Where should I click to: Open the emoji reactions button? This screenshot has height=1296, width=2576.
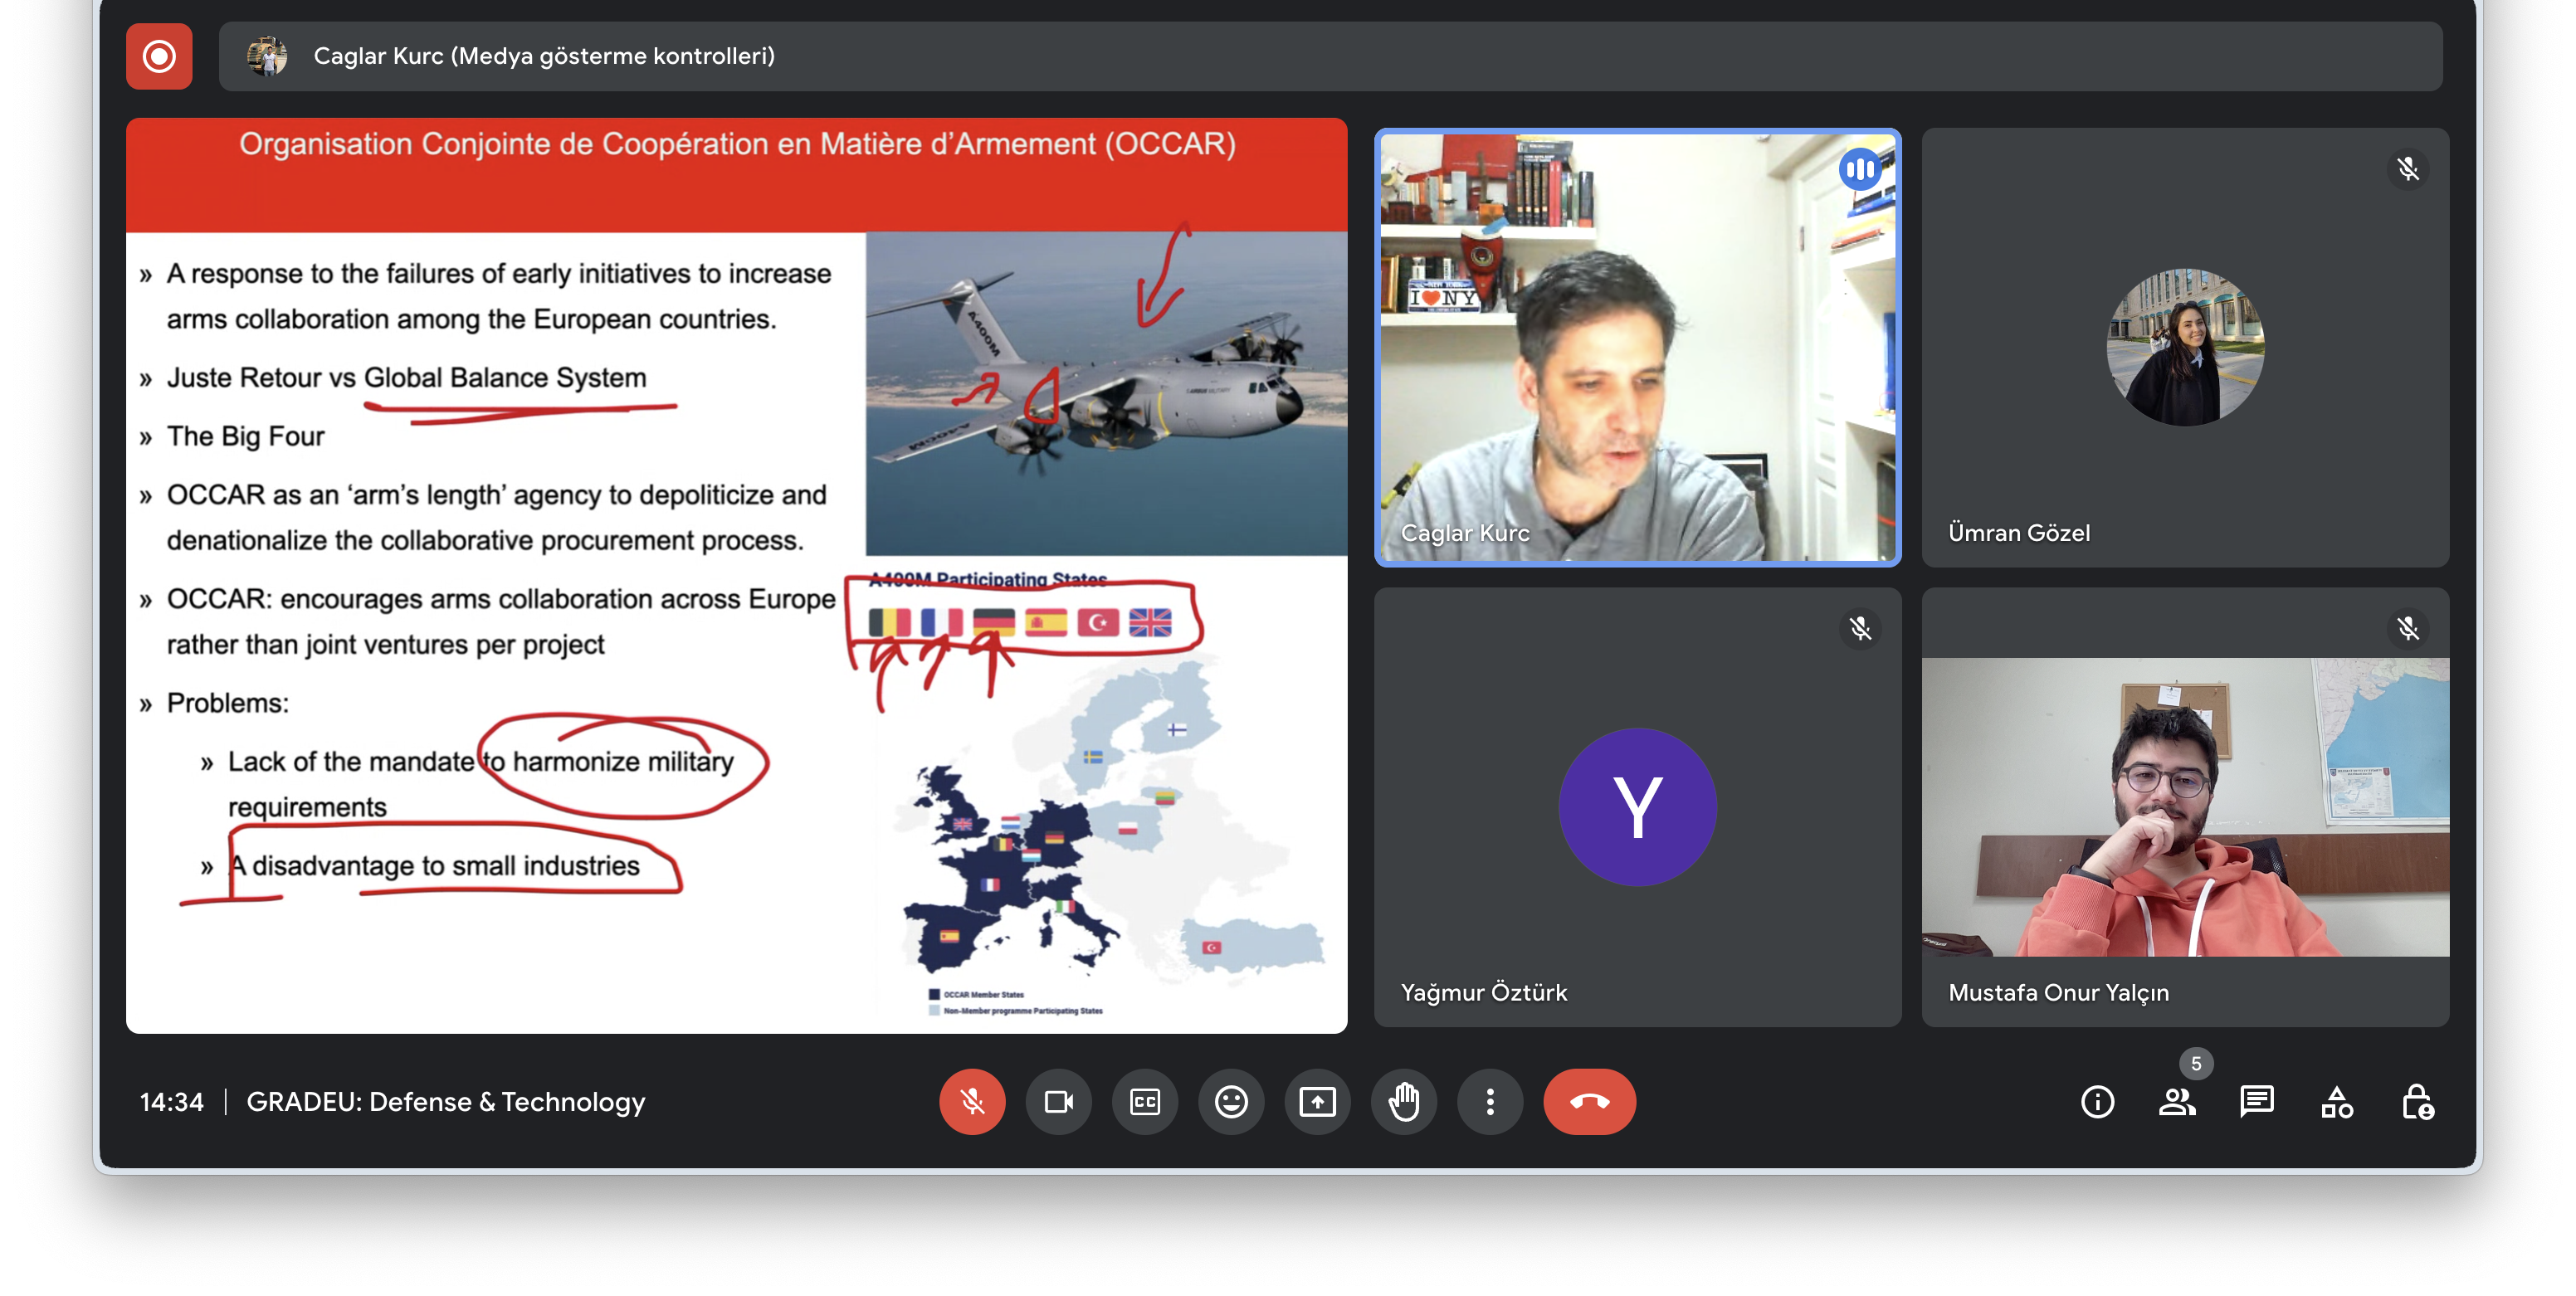(1231, 1102)
